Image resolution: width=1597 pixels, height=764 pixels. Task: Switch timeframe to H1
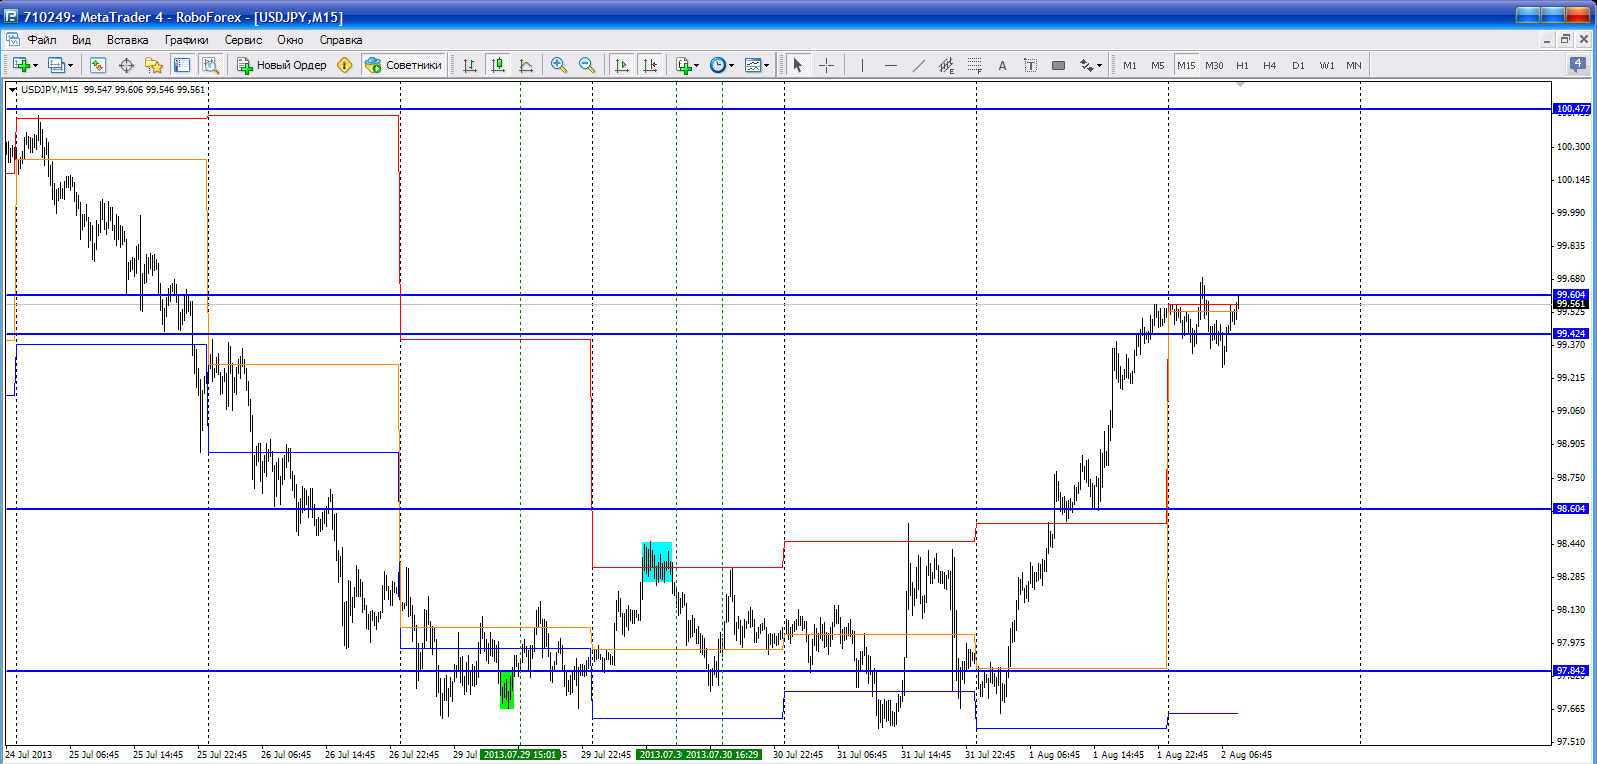pyautogui.click(x=1242, y=65)
